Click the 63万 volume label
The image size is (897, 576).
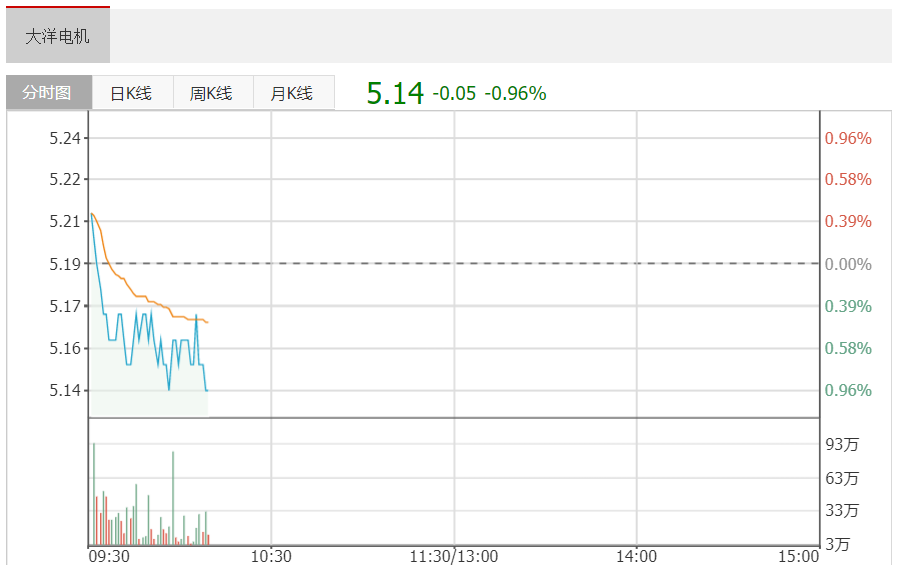pos(842,478)
